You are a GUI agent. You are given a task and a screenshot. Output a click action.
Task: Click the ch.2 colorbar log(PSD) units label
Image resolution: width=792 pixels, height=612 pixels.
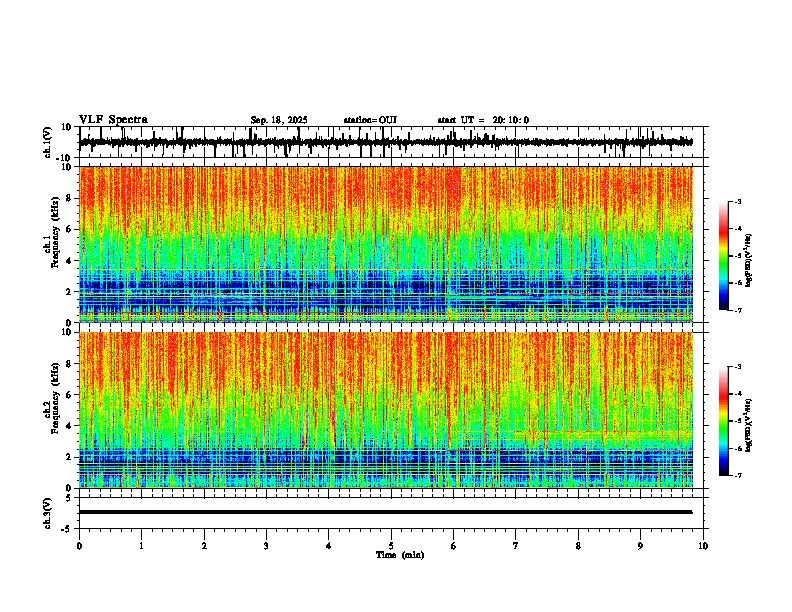point(748,426)
